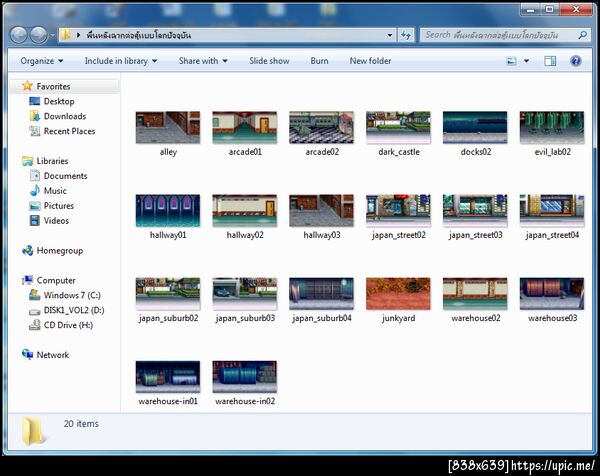This screenshot has height=476, width=600.
Task: Open the Share with menu
Action: point(203,61)
